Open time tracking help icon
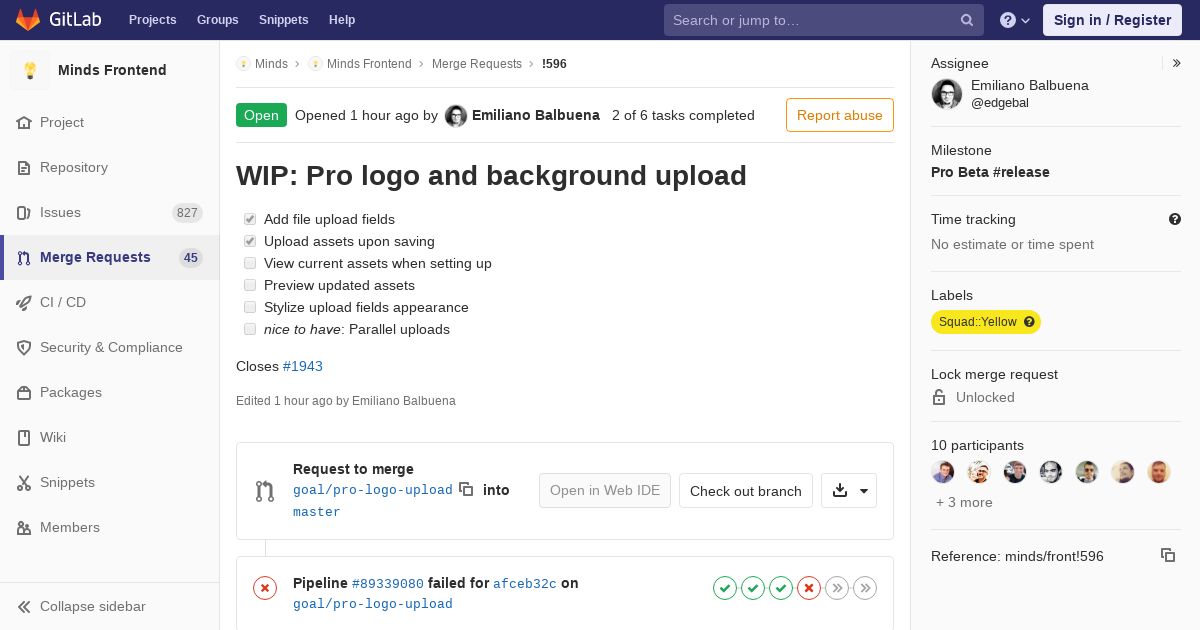 1175,219
